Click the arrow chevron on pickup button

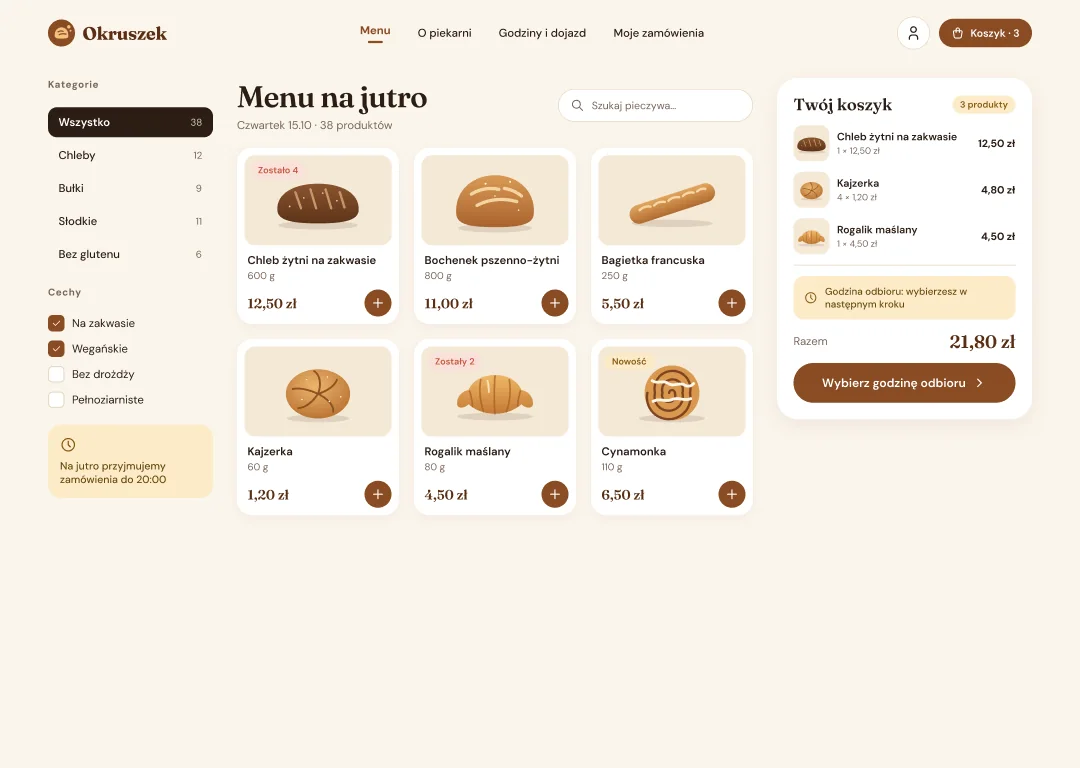[x=979, y=383]
